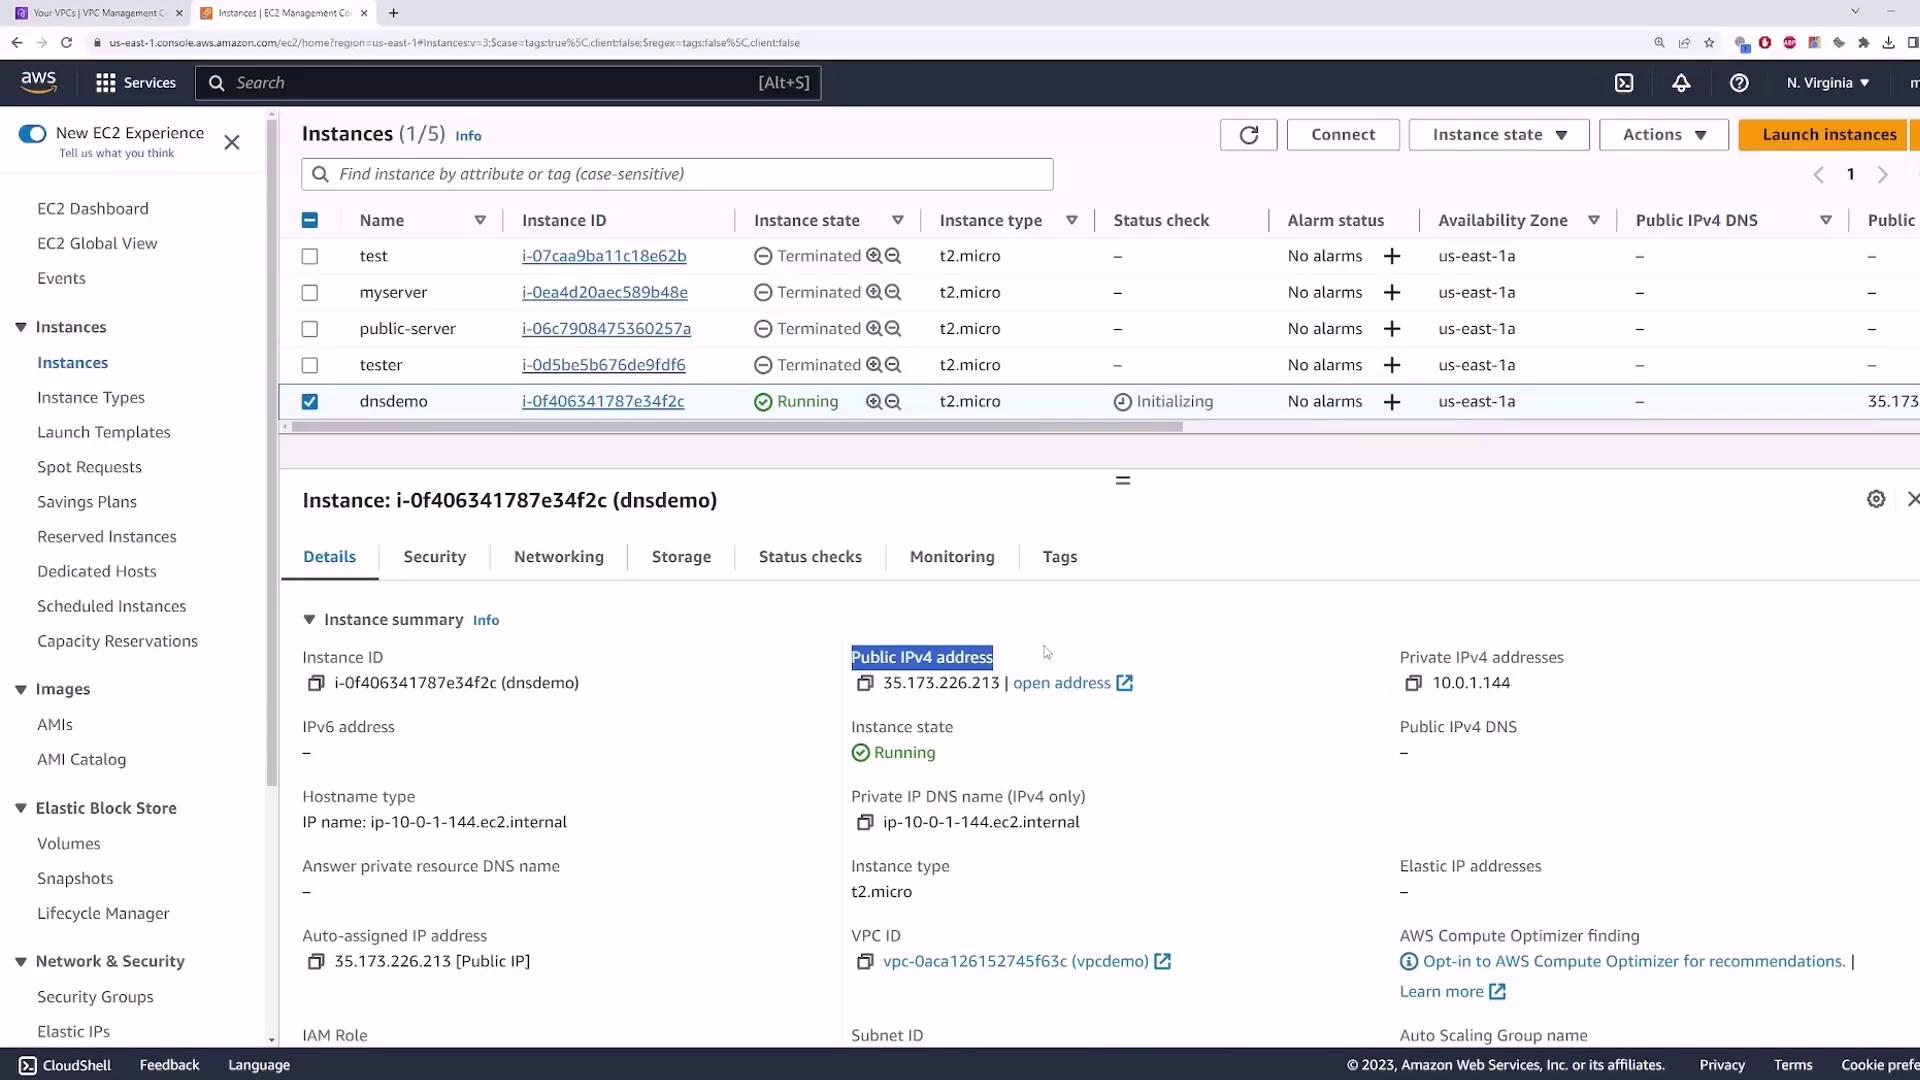Uncheck the dnsdemo instance checkbox
This screenshot has width=1920, height=1080.
310,402
